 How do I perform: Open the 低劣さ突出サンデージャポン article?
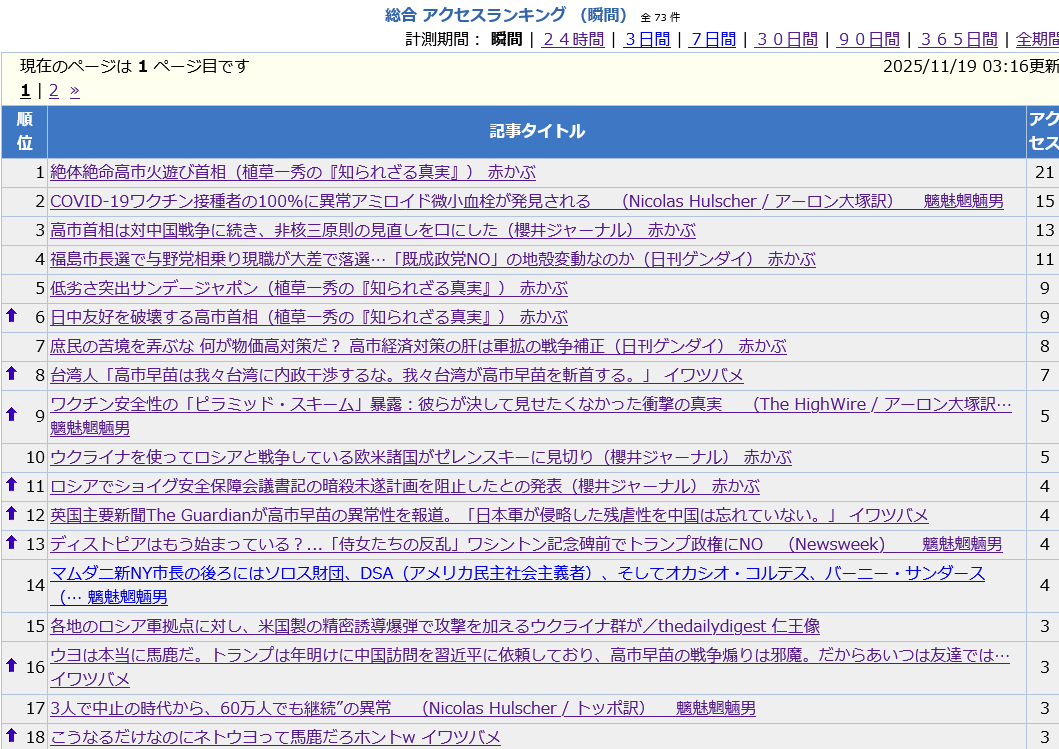click(308, 288)
